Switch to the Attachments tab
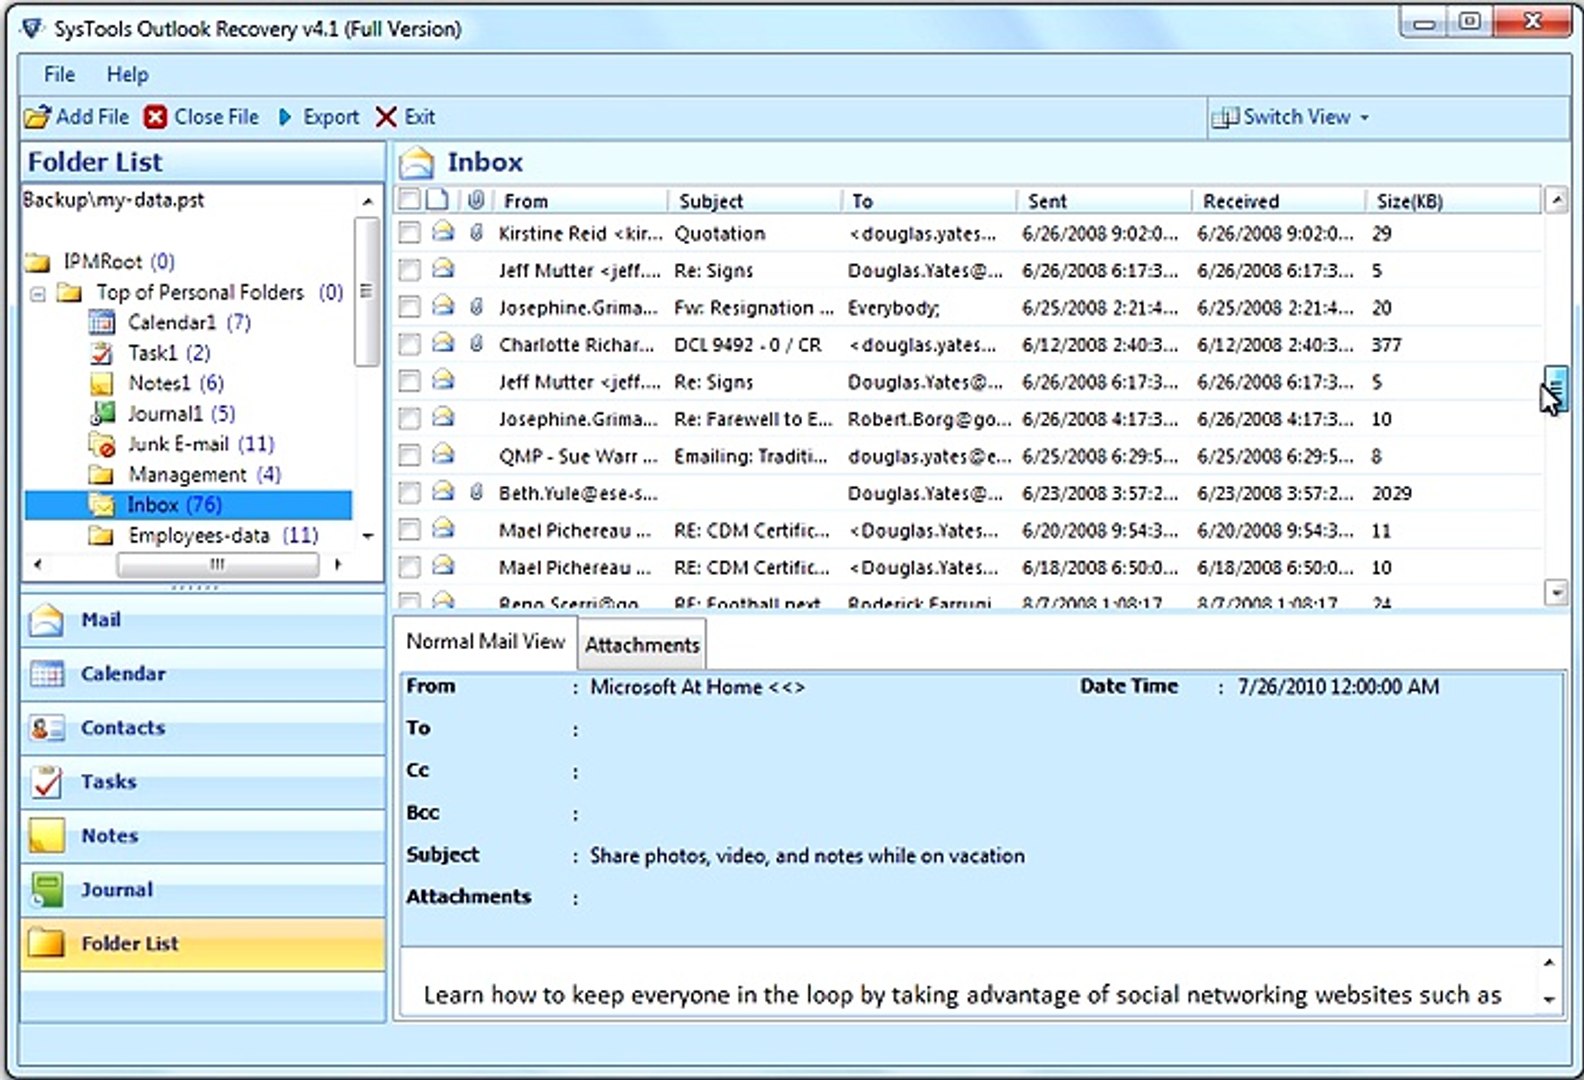 pos(642,645)
